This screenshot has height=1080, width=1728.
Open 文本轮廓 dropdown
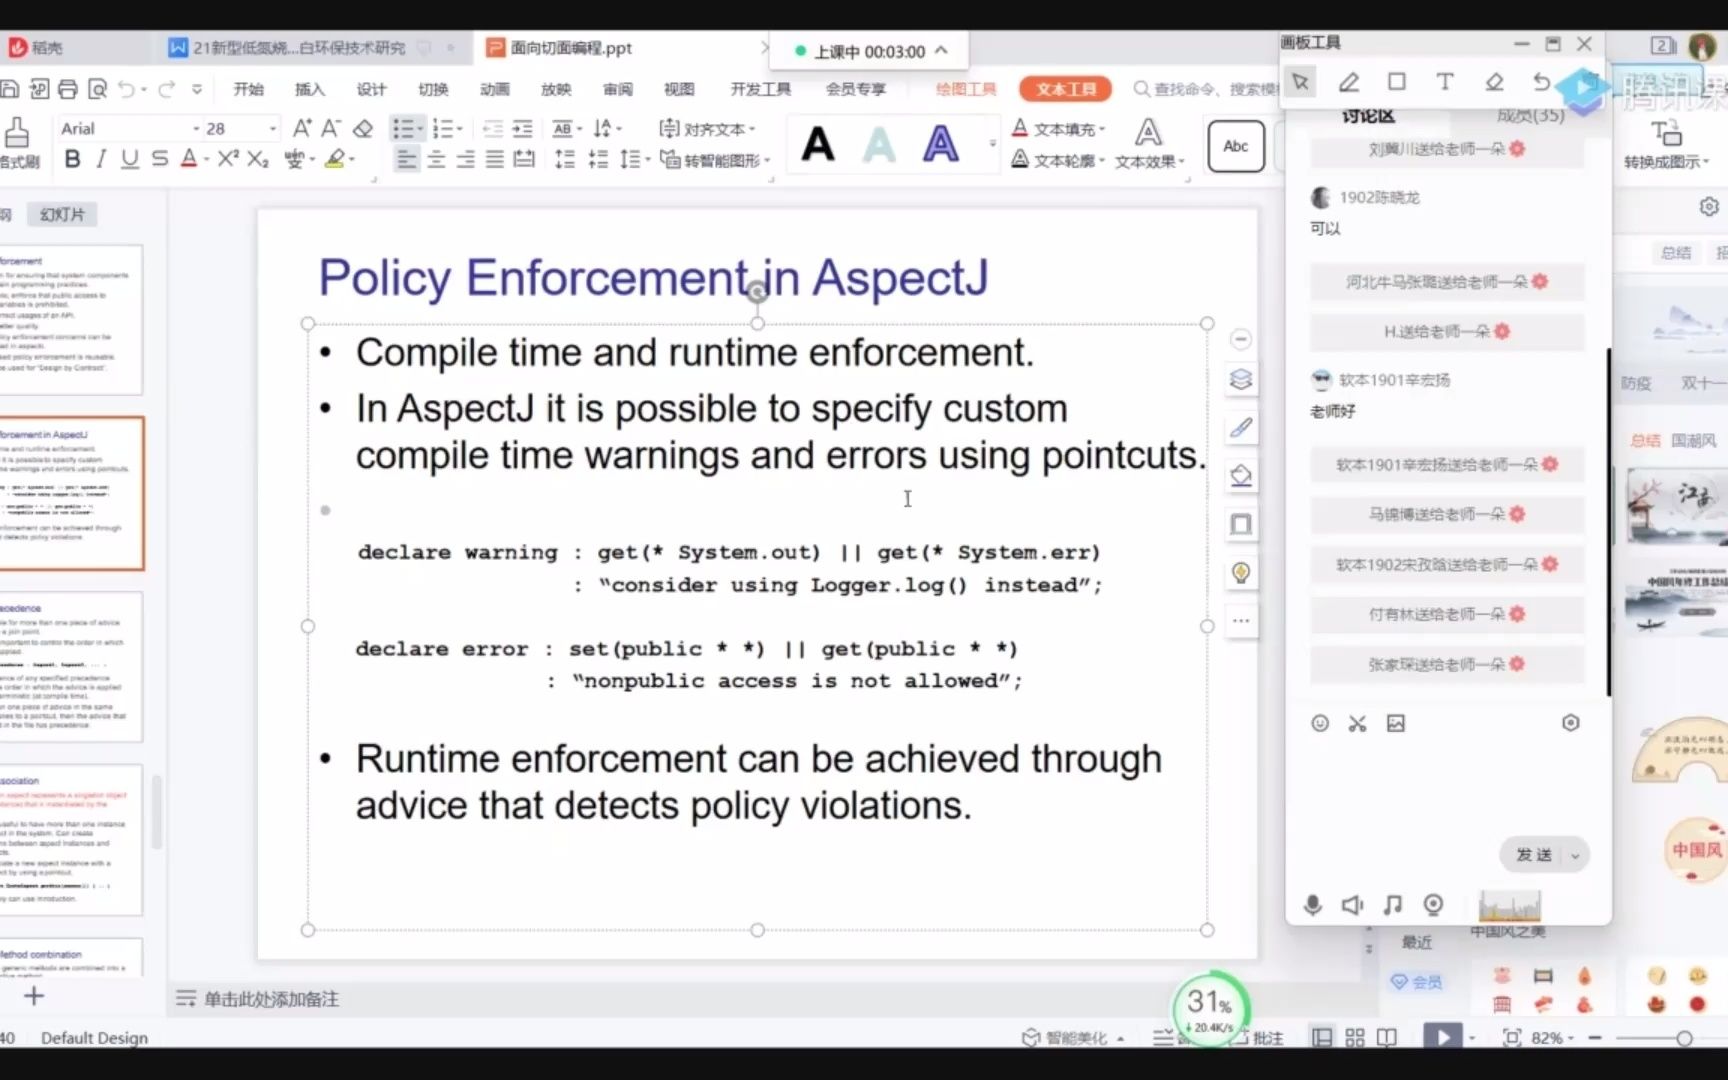pyautogui.click(x=1058, y=160)
